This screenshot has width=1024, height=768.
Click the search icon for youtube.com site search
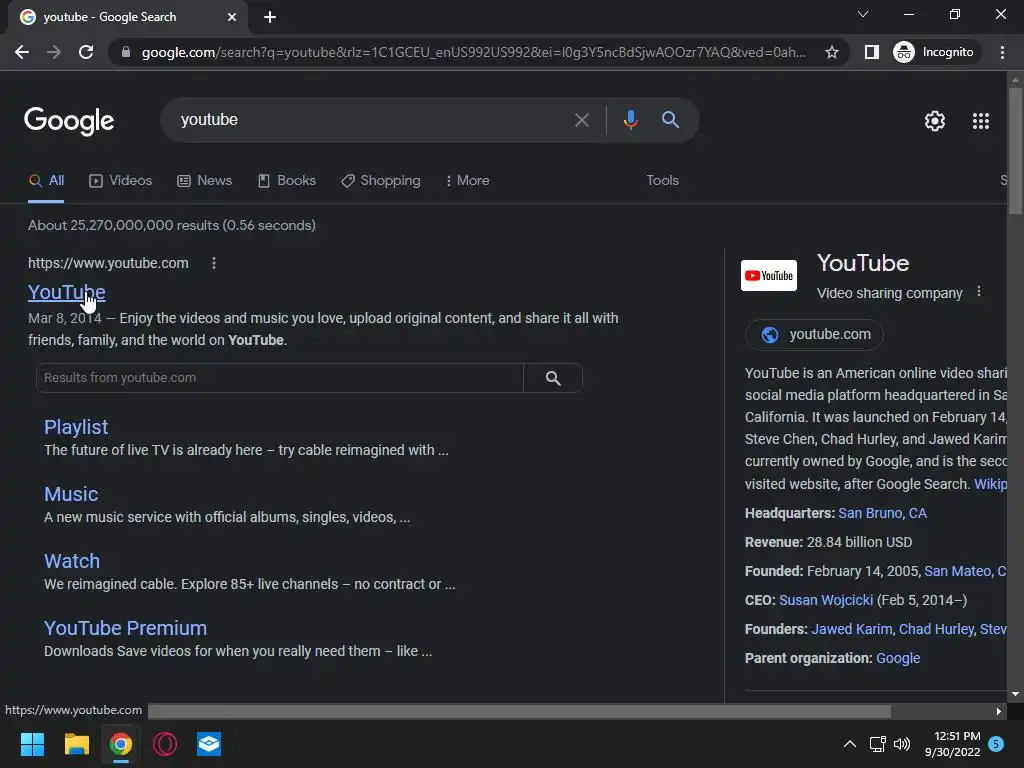[x=553, y=378]
